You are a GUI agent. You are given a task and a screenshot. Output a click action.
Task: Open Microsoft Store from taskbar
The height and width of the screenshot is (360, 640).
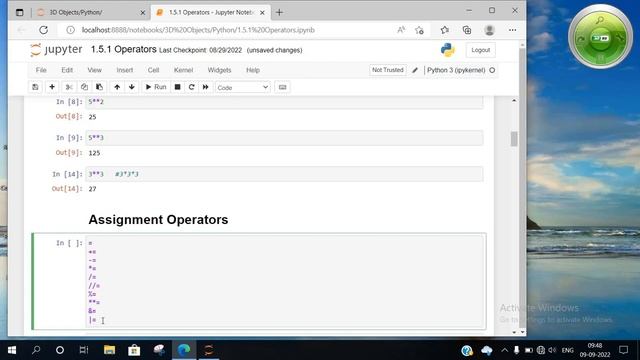pyautogui.click(x=134, y=350)
